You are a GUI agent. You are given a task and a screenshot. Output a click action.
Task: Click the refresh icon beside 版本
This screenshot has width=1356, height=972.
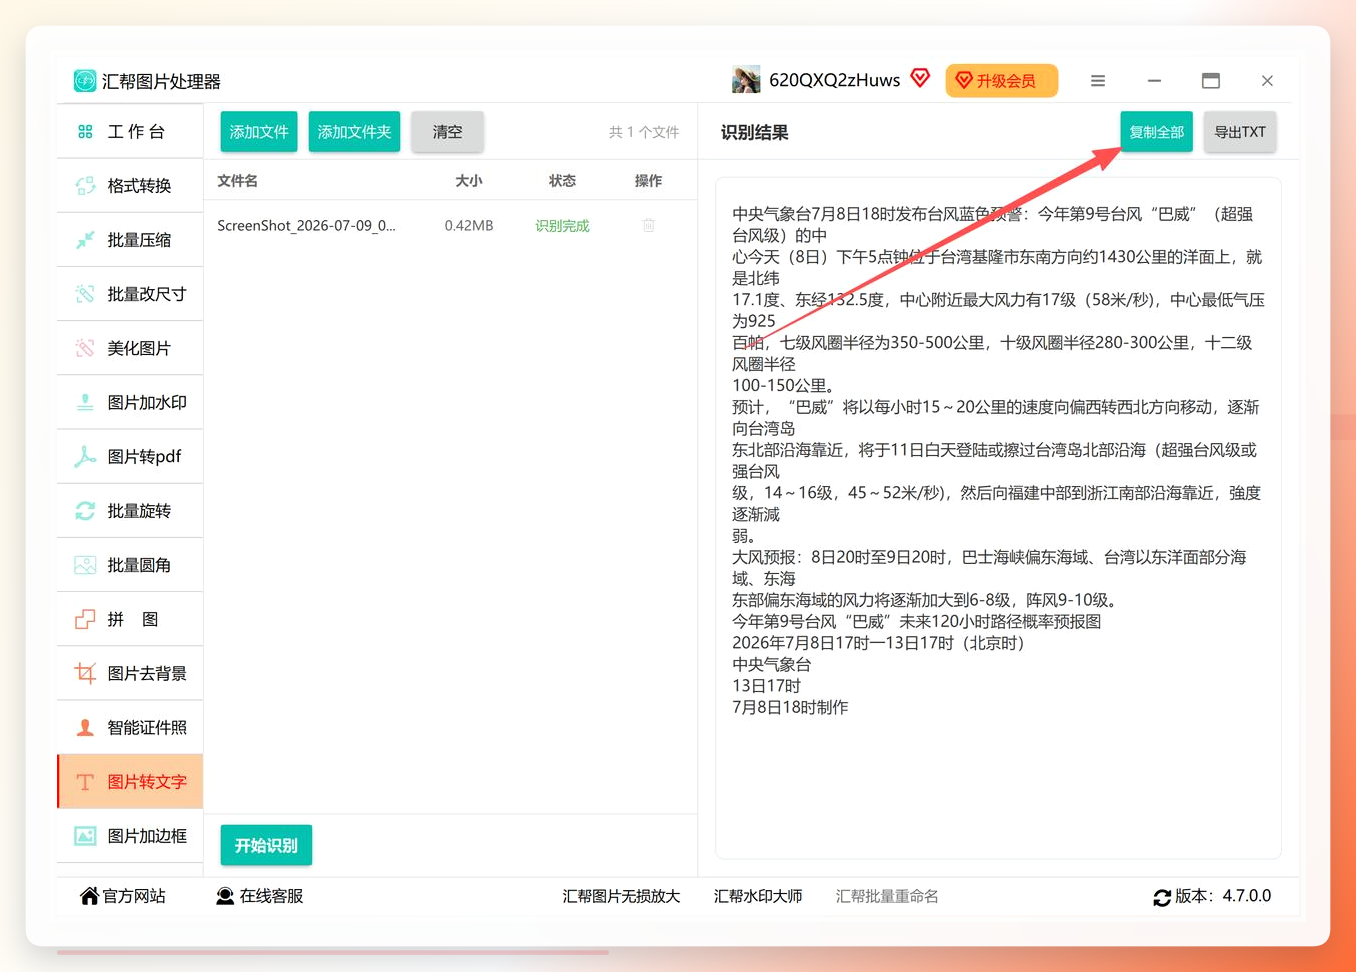[x=1162, y=897]
